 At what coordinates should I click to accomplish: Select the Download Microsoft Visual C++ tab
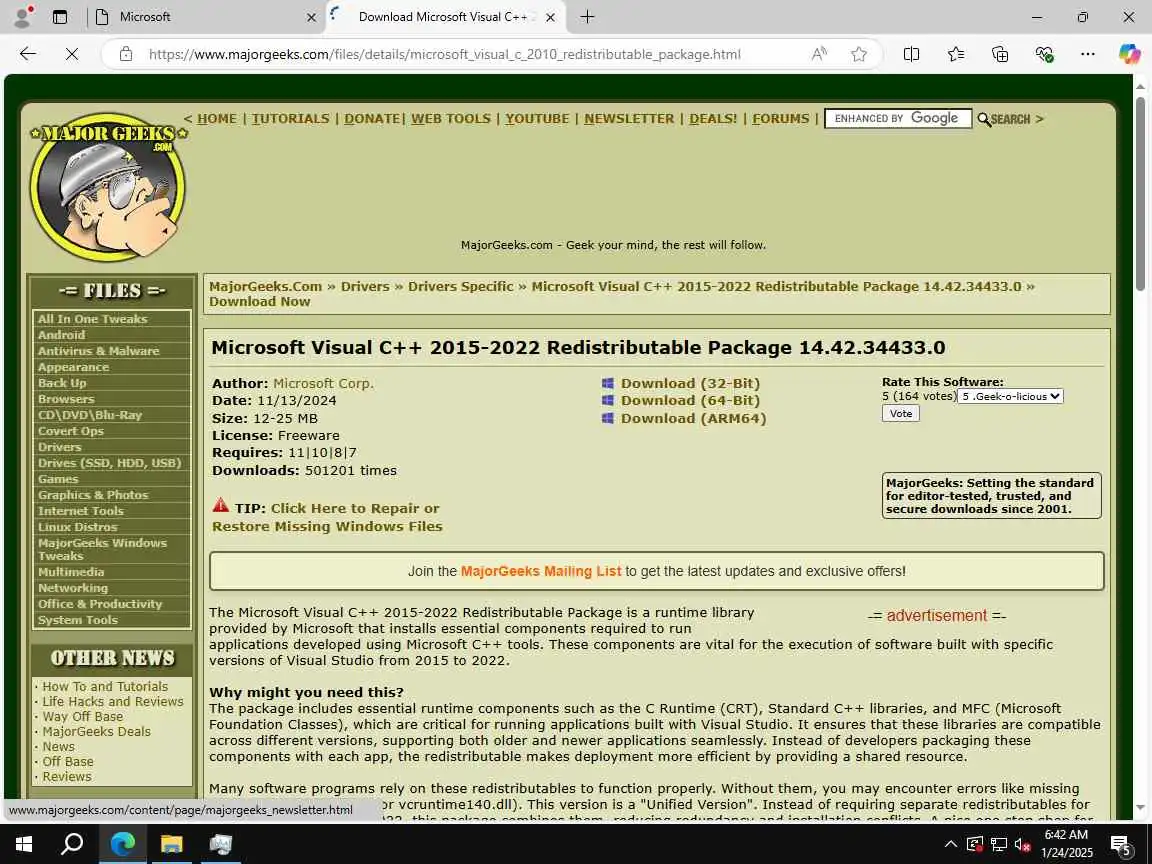(x=445, y=17)
